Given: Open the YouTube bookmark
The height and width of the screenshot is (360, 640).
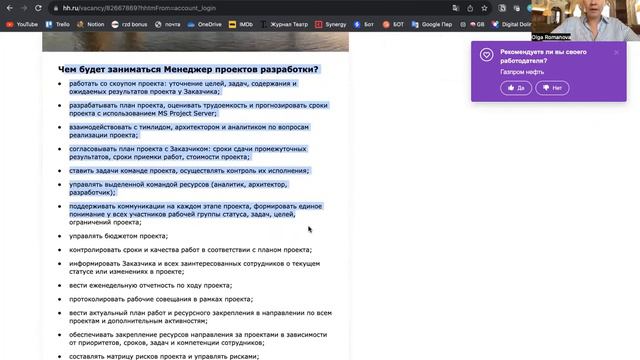Looking at the screenshot, I should click(x=22, y=24).
